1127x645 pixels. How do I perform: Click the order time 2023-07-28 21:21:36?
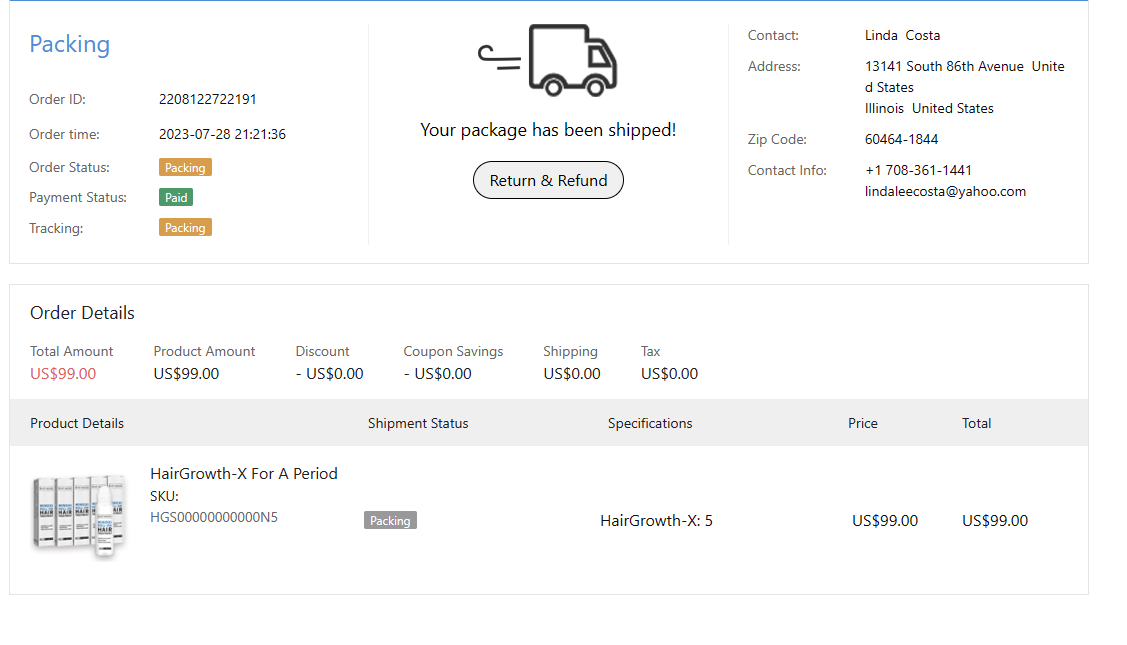[x=222, y=134]
